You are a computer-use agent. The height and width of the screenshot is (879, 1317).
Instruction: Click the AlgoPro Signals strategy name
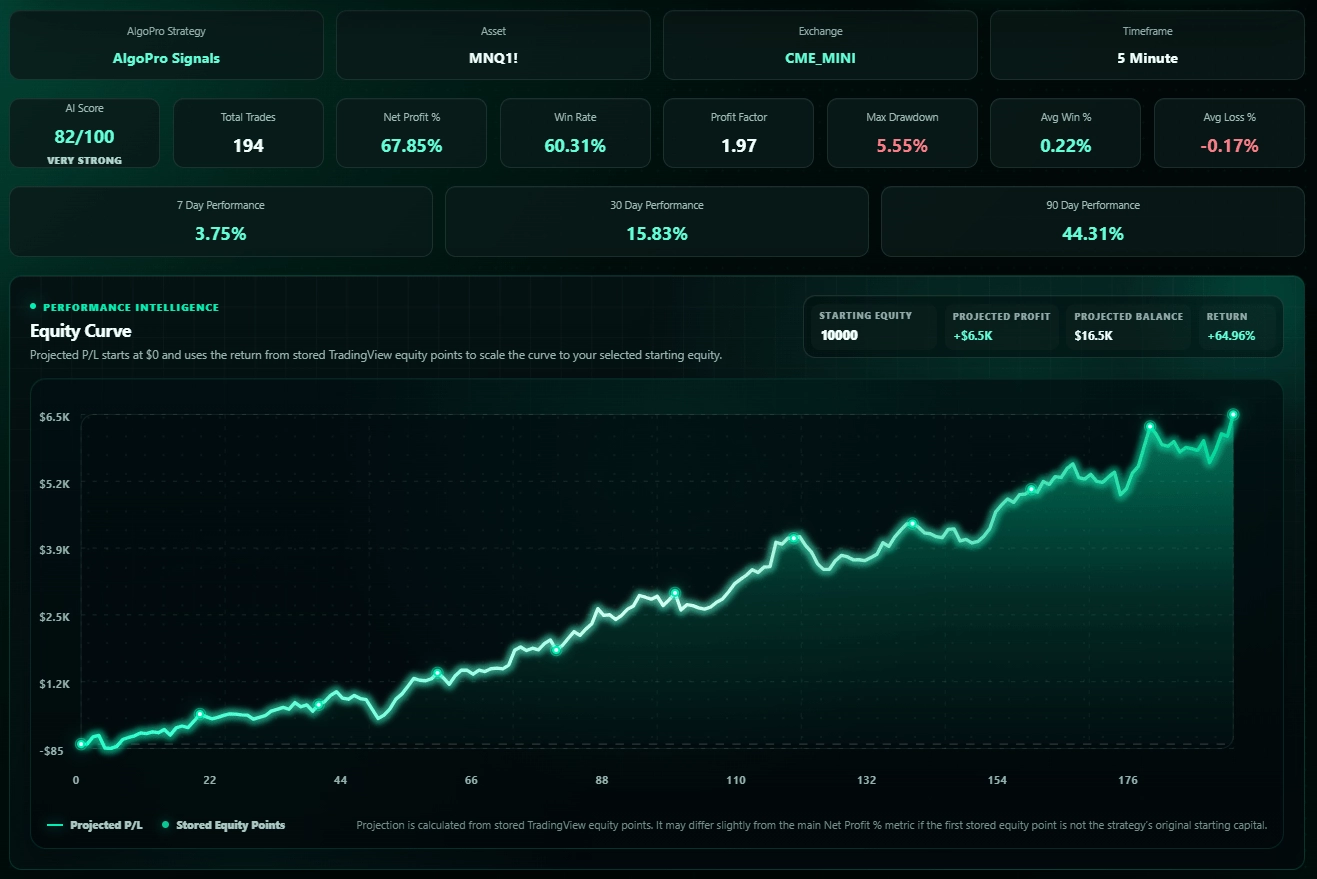pos(167,58)
